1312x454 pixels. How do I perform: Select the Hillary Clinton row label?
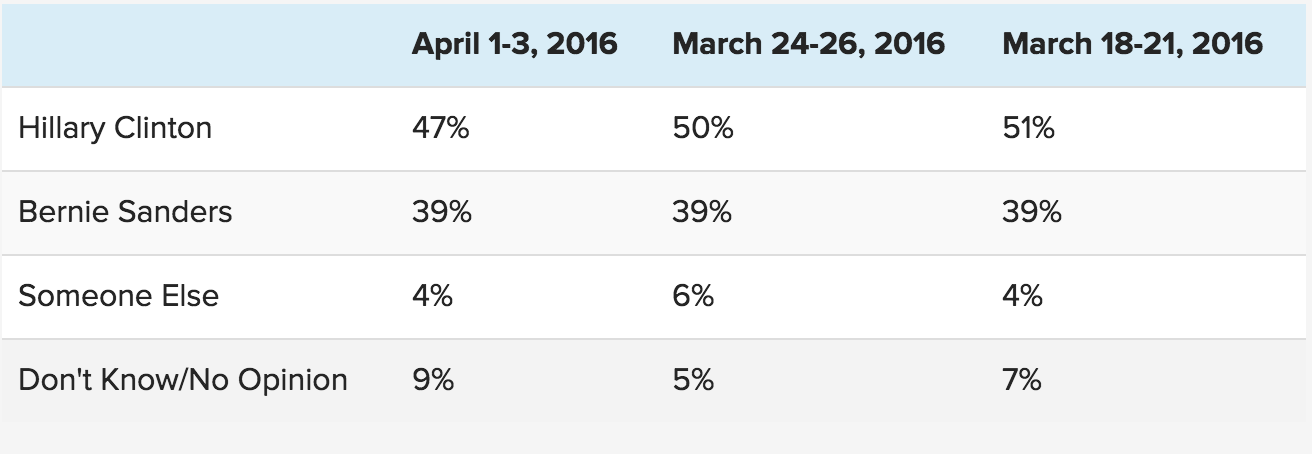tap(115, 129)
